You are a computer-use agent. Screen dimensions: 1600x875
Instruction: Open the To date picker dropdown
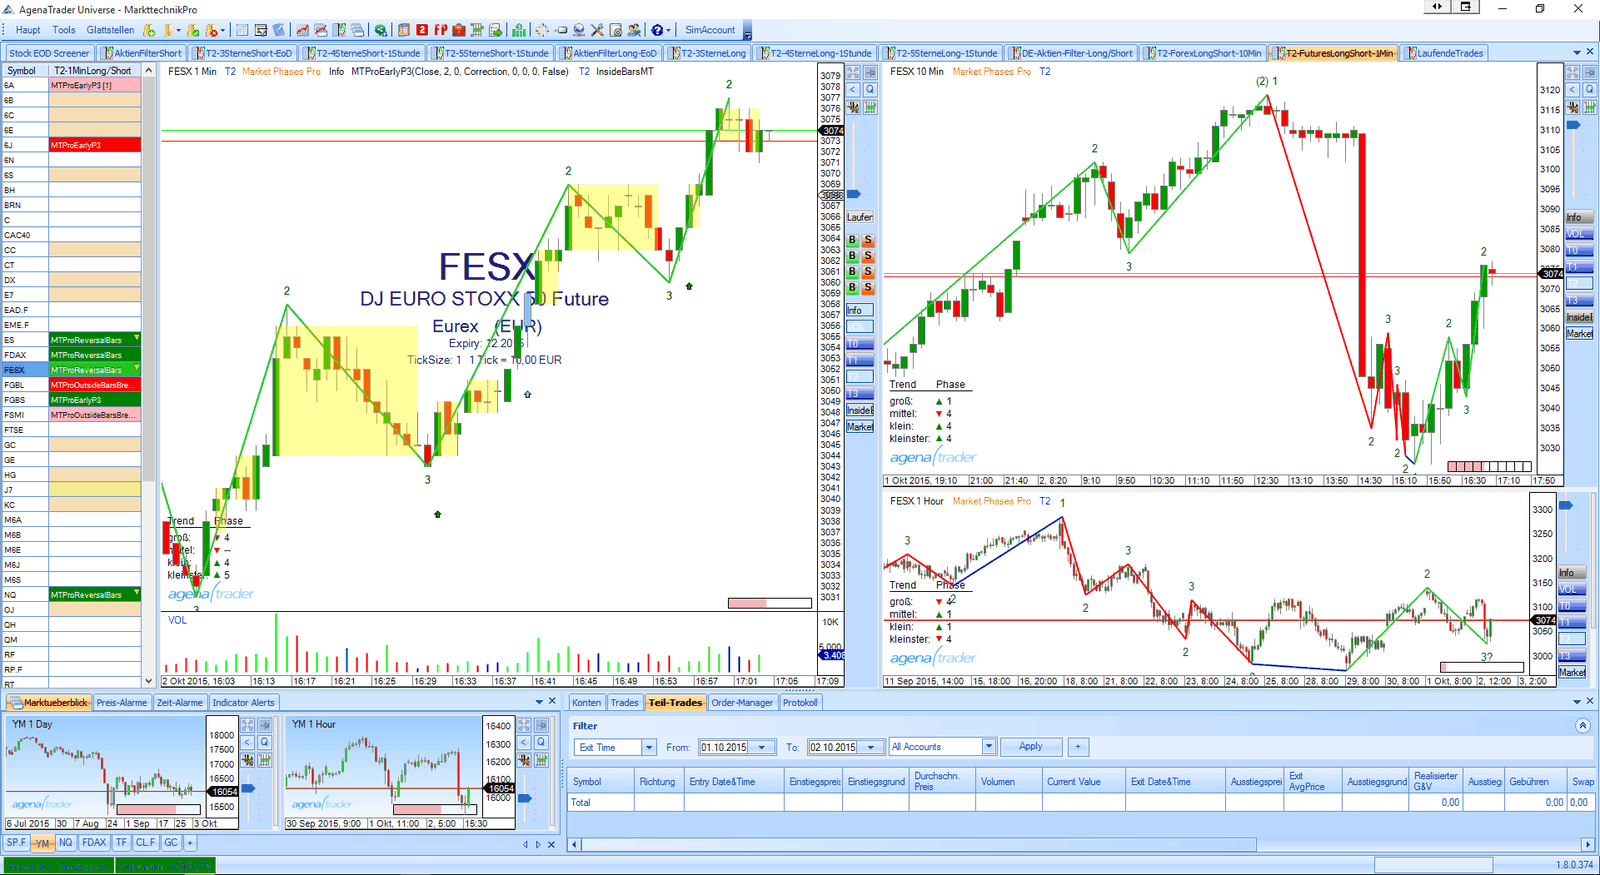(871, 747)
